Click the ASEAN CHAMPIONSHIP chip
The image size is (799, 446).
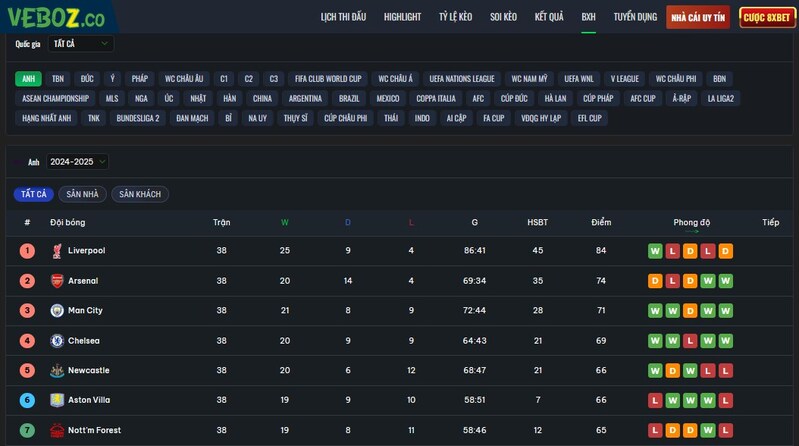pos(56,98)
